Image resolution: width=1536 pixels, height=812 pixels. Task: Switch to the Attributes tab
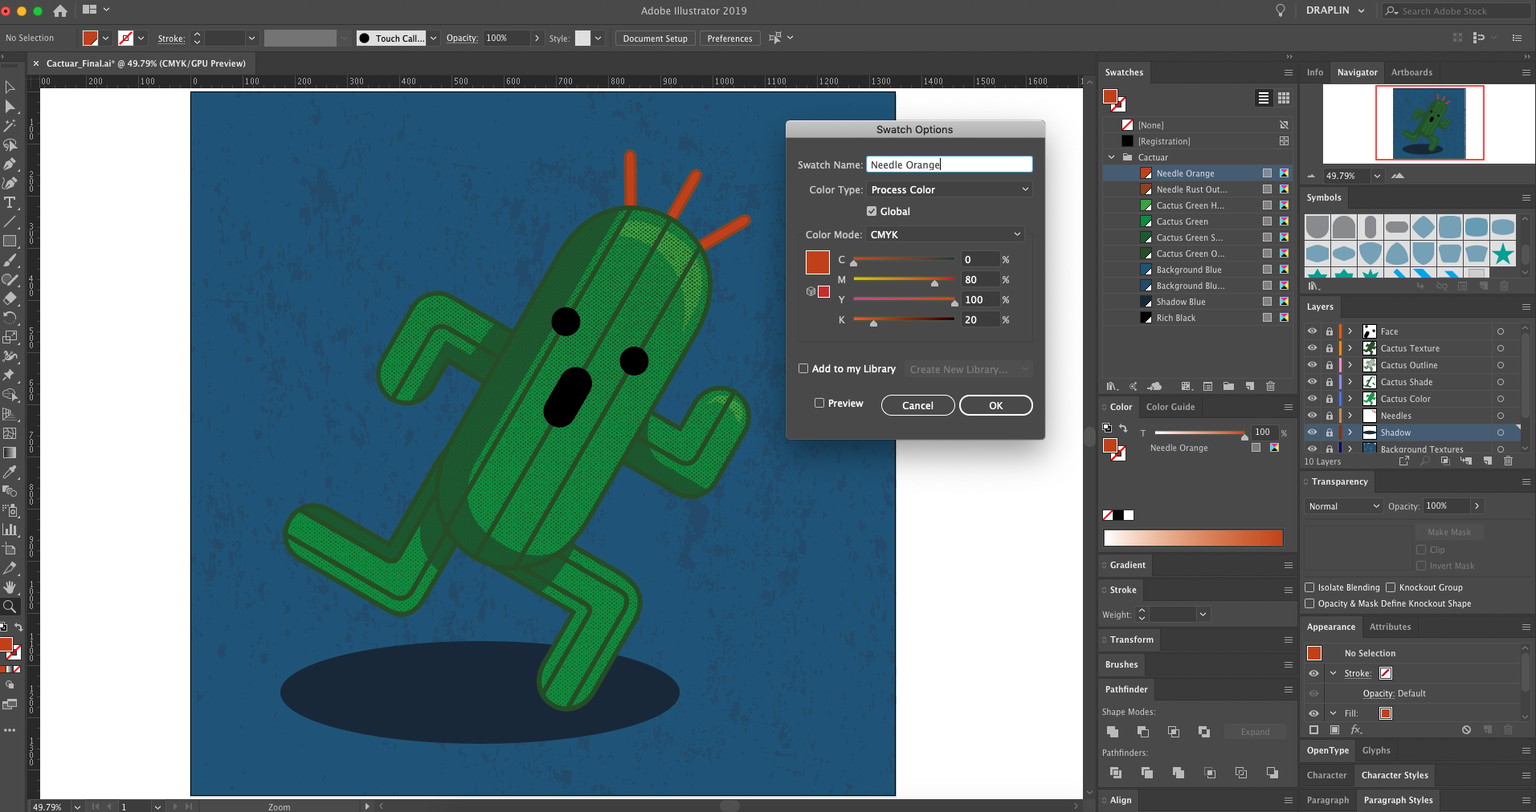point(1390,627)
